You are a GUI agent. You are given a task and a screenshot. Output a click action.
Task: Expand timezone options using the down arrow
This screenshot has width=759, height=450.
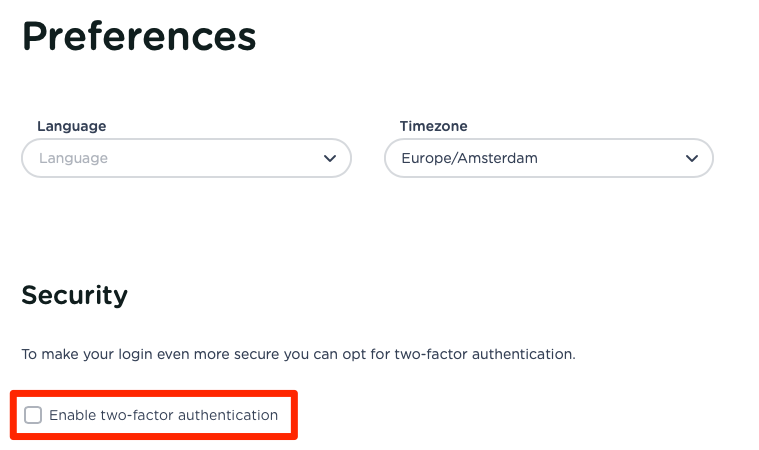[x=691, y=158]
